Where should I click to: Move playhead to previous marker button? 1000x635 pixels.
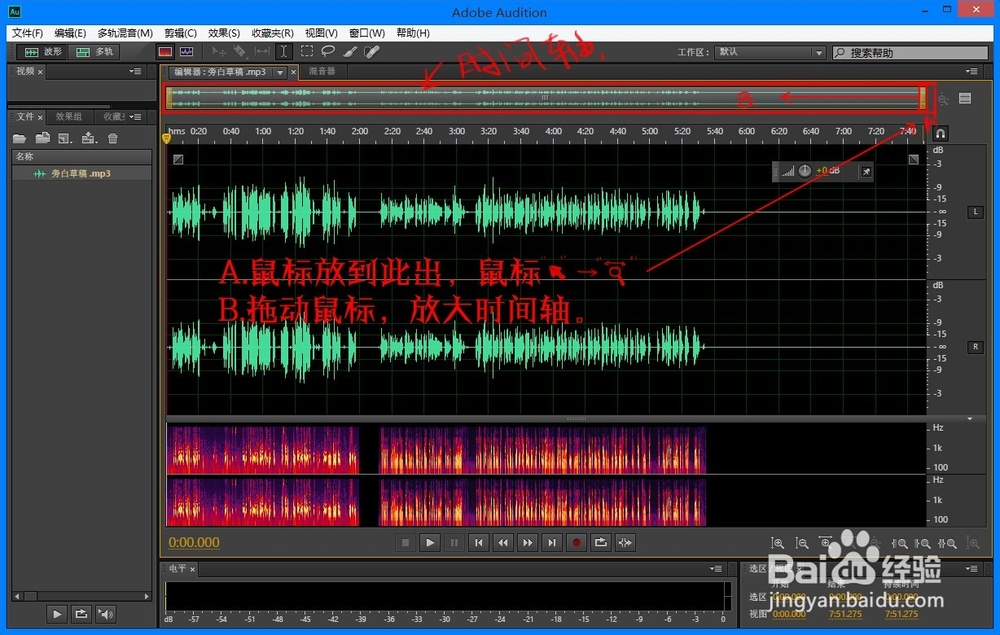(478, 543)
